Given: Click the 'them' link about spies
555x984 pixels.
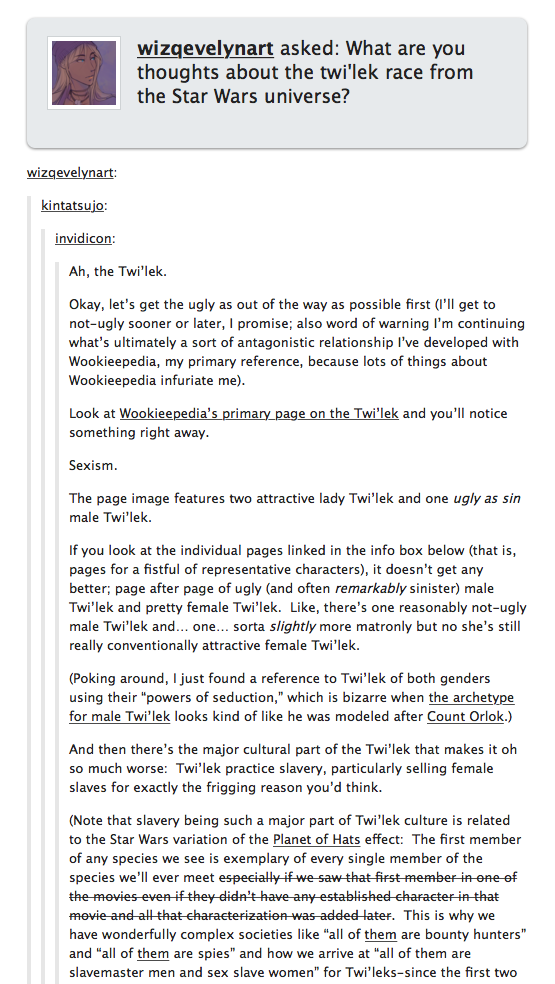Looking at the screenshot, I should tap(153, 954).
